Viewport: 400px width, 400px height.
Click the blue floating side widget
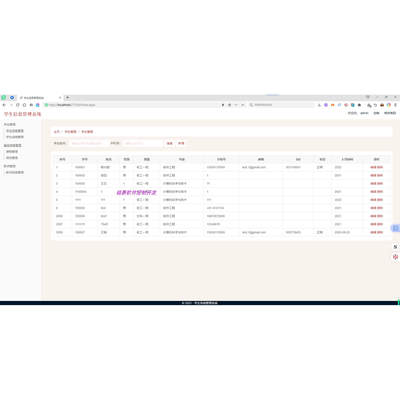pos(395,228)
